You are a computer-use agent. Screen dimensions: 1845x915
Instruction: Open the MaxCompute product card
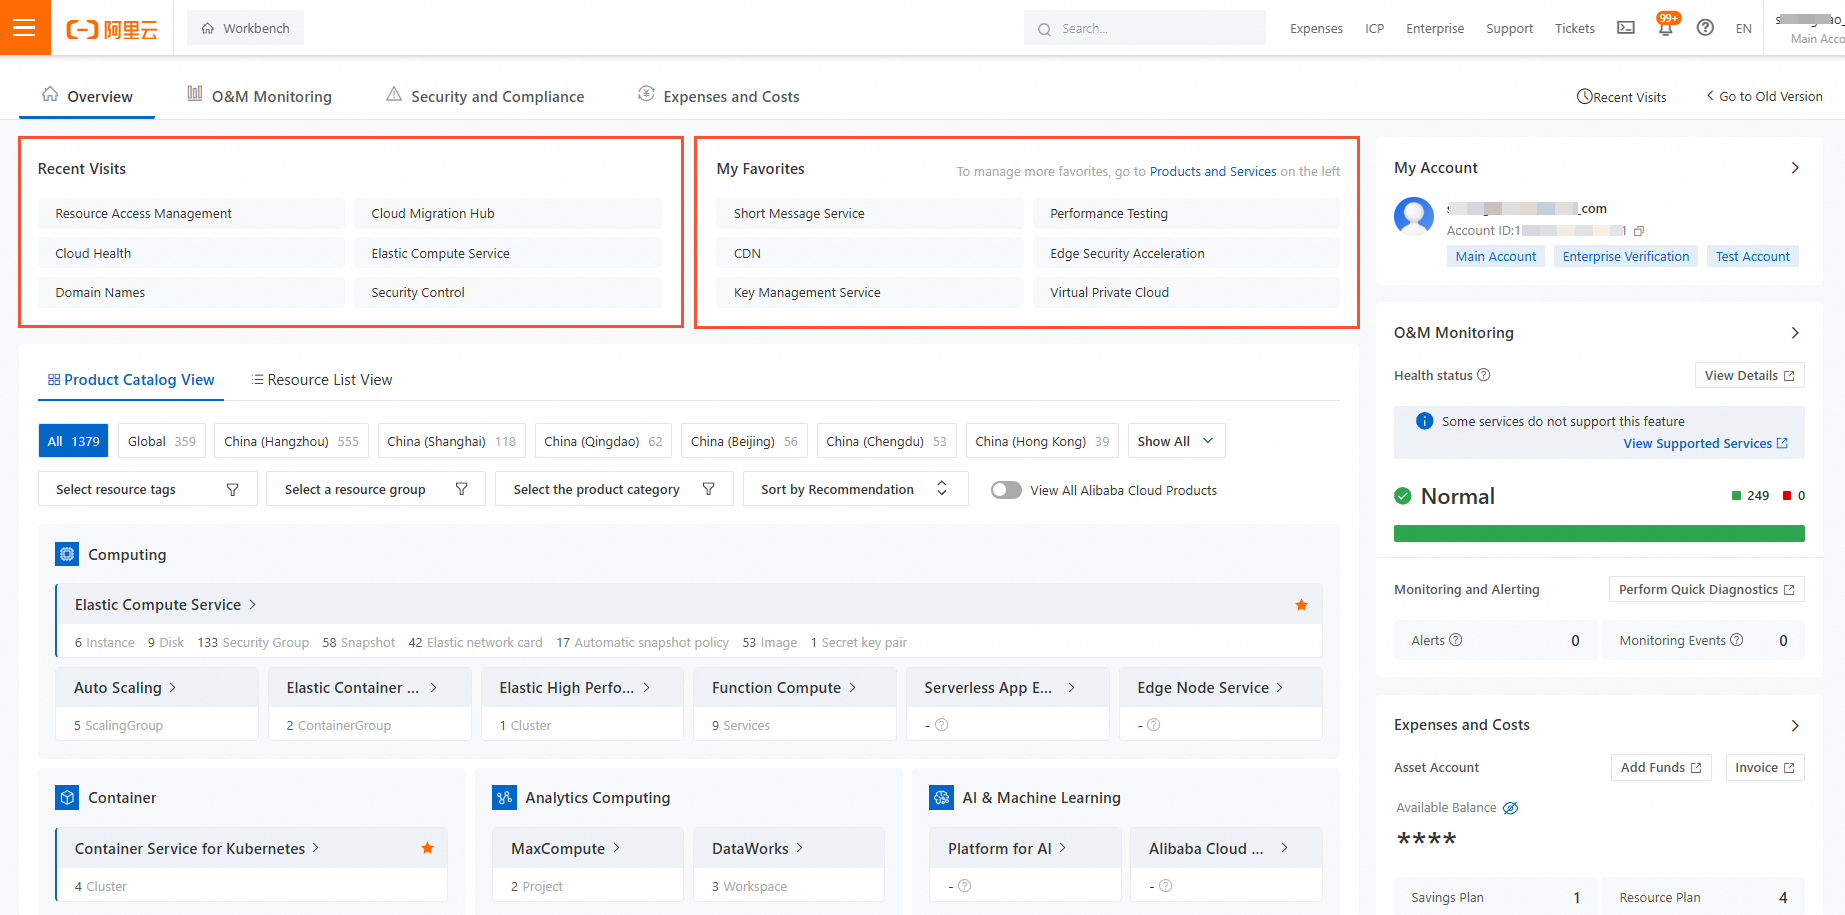click(x=588, y=866)
